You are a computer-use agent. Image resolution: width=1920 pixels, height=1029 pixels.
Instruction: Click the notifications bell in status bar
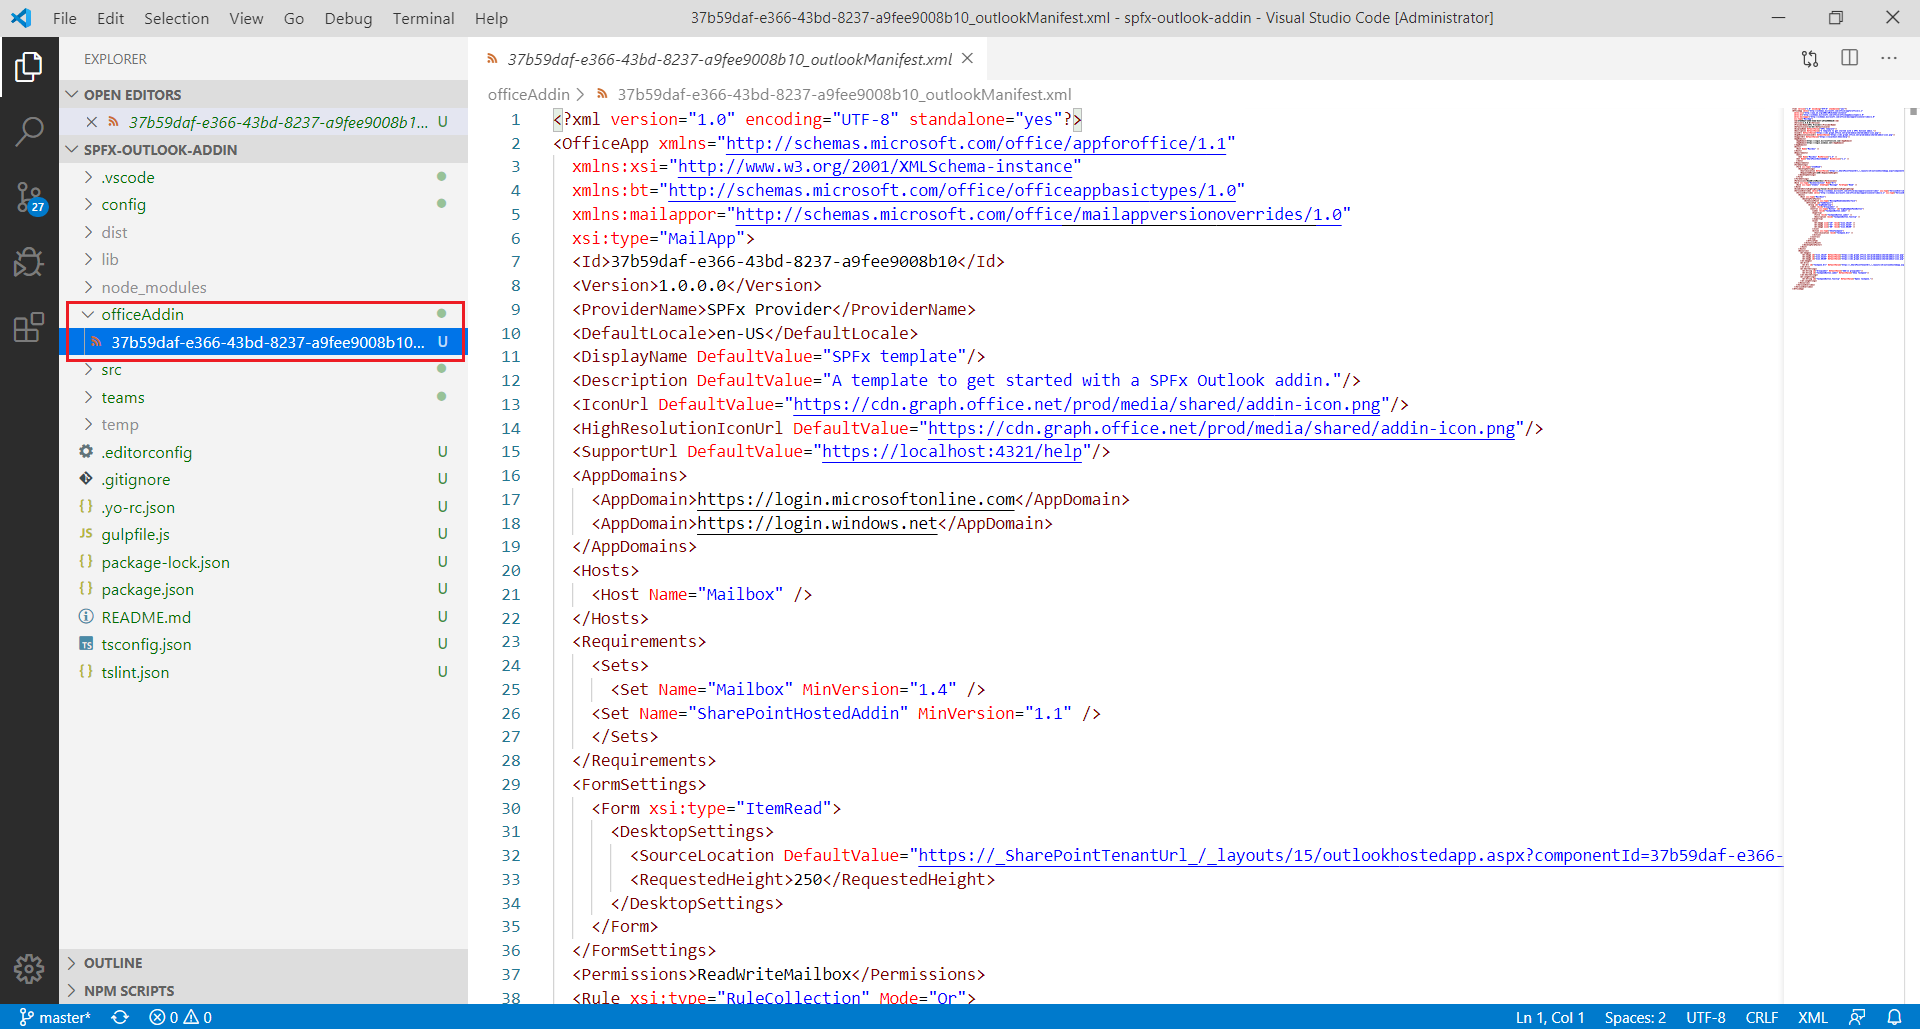point(1894,1017)
